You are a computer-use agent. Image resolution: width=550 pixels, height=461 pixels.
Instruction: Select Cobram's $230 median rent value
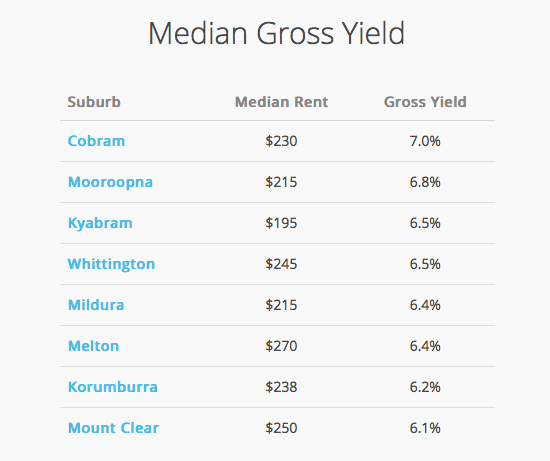pyautogui.click(x=281, y=141)
